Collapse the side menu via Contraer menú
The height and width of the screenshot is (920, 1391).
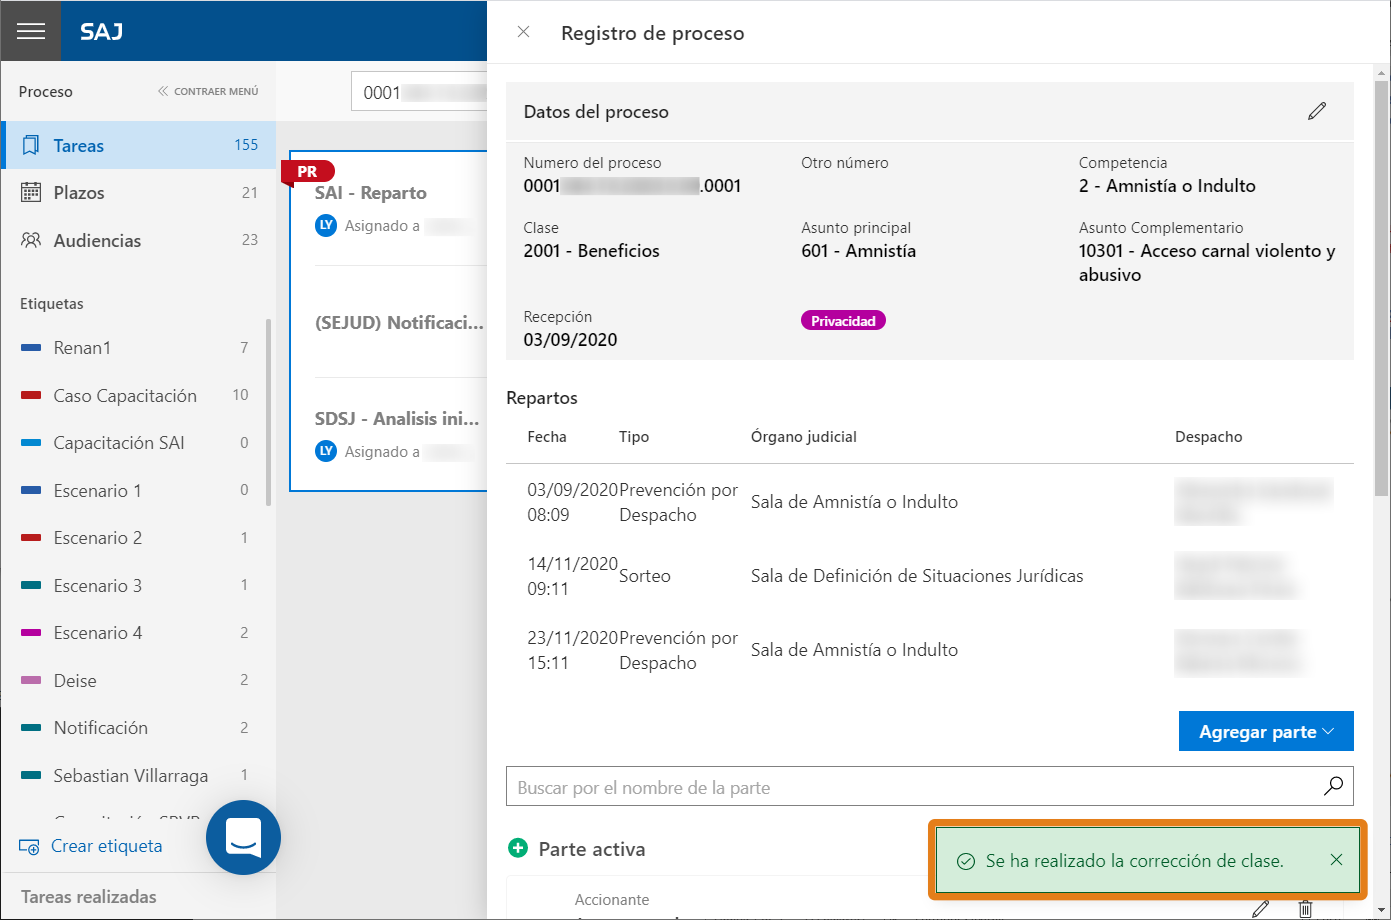coord(208,91)
